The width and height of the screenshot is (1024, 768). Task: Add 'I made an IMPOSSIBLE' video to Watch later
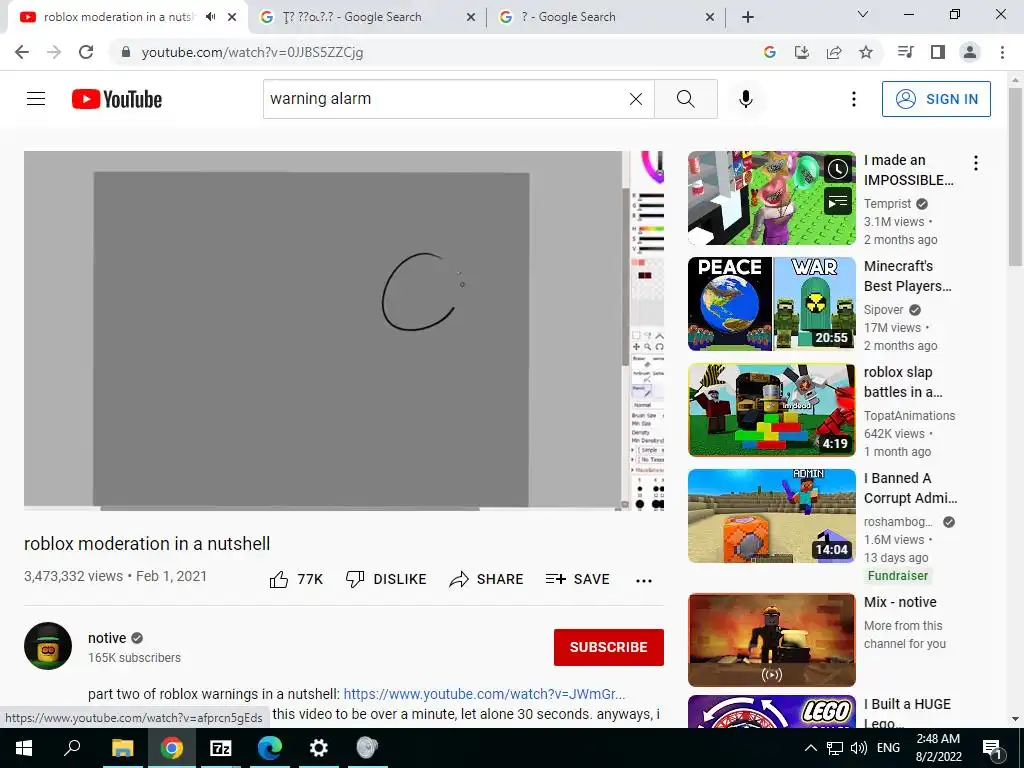(x=838, y=170)
